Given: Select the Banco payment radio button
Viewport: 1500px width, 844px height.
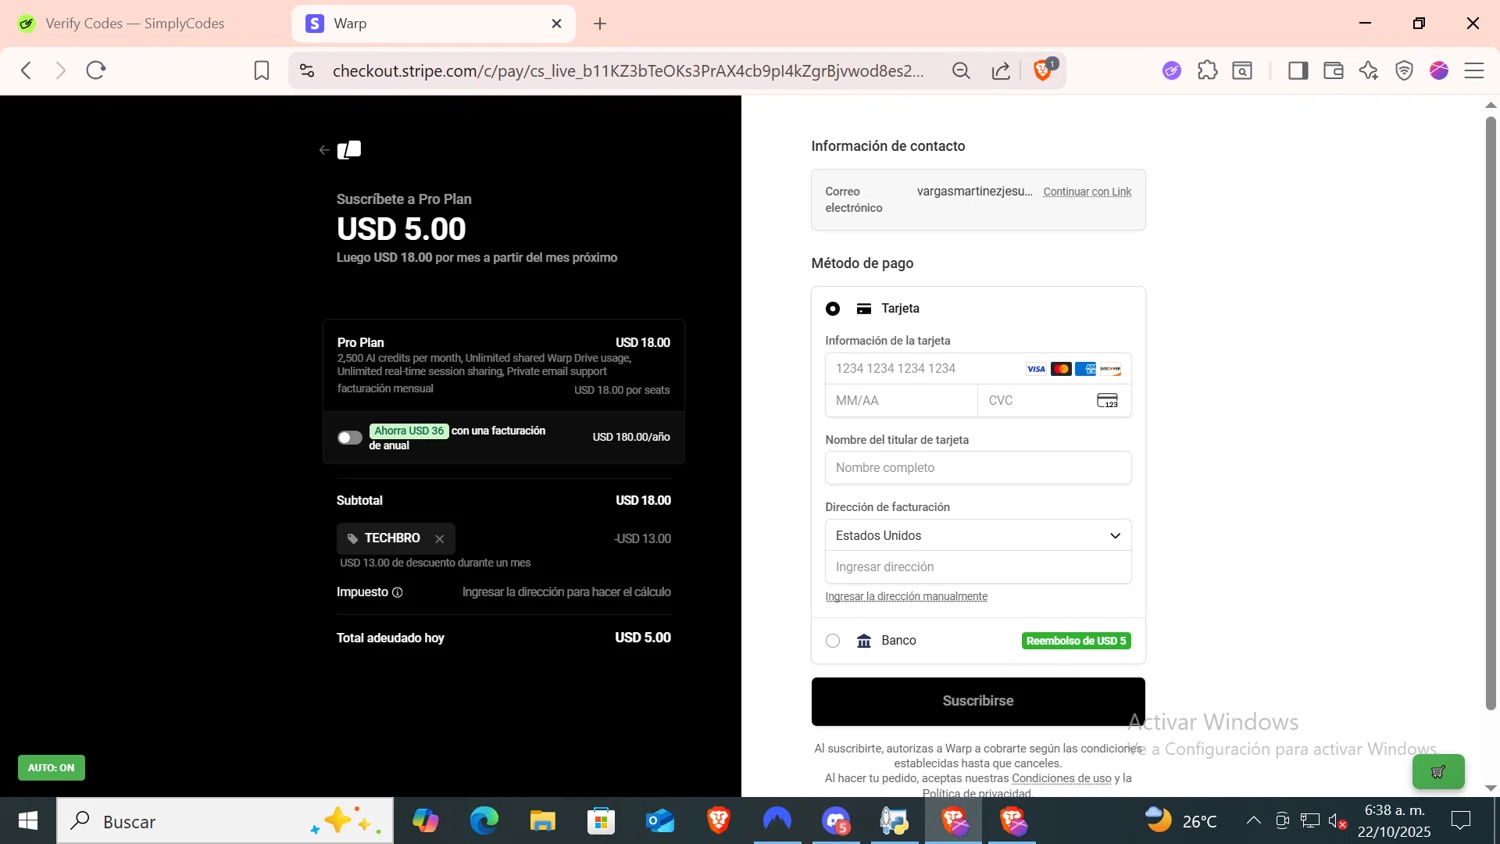Looking at the screenshot, I should pos(833,641).
